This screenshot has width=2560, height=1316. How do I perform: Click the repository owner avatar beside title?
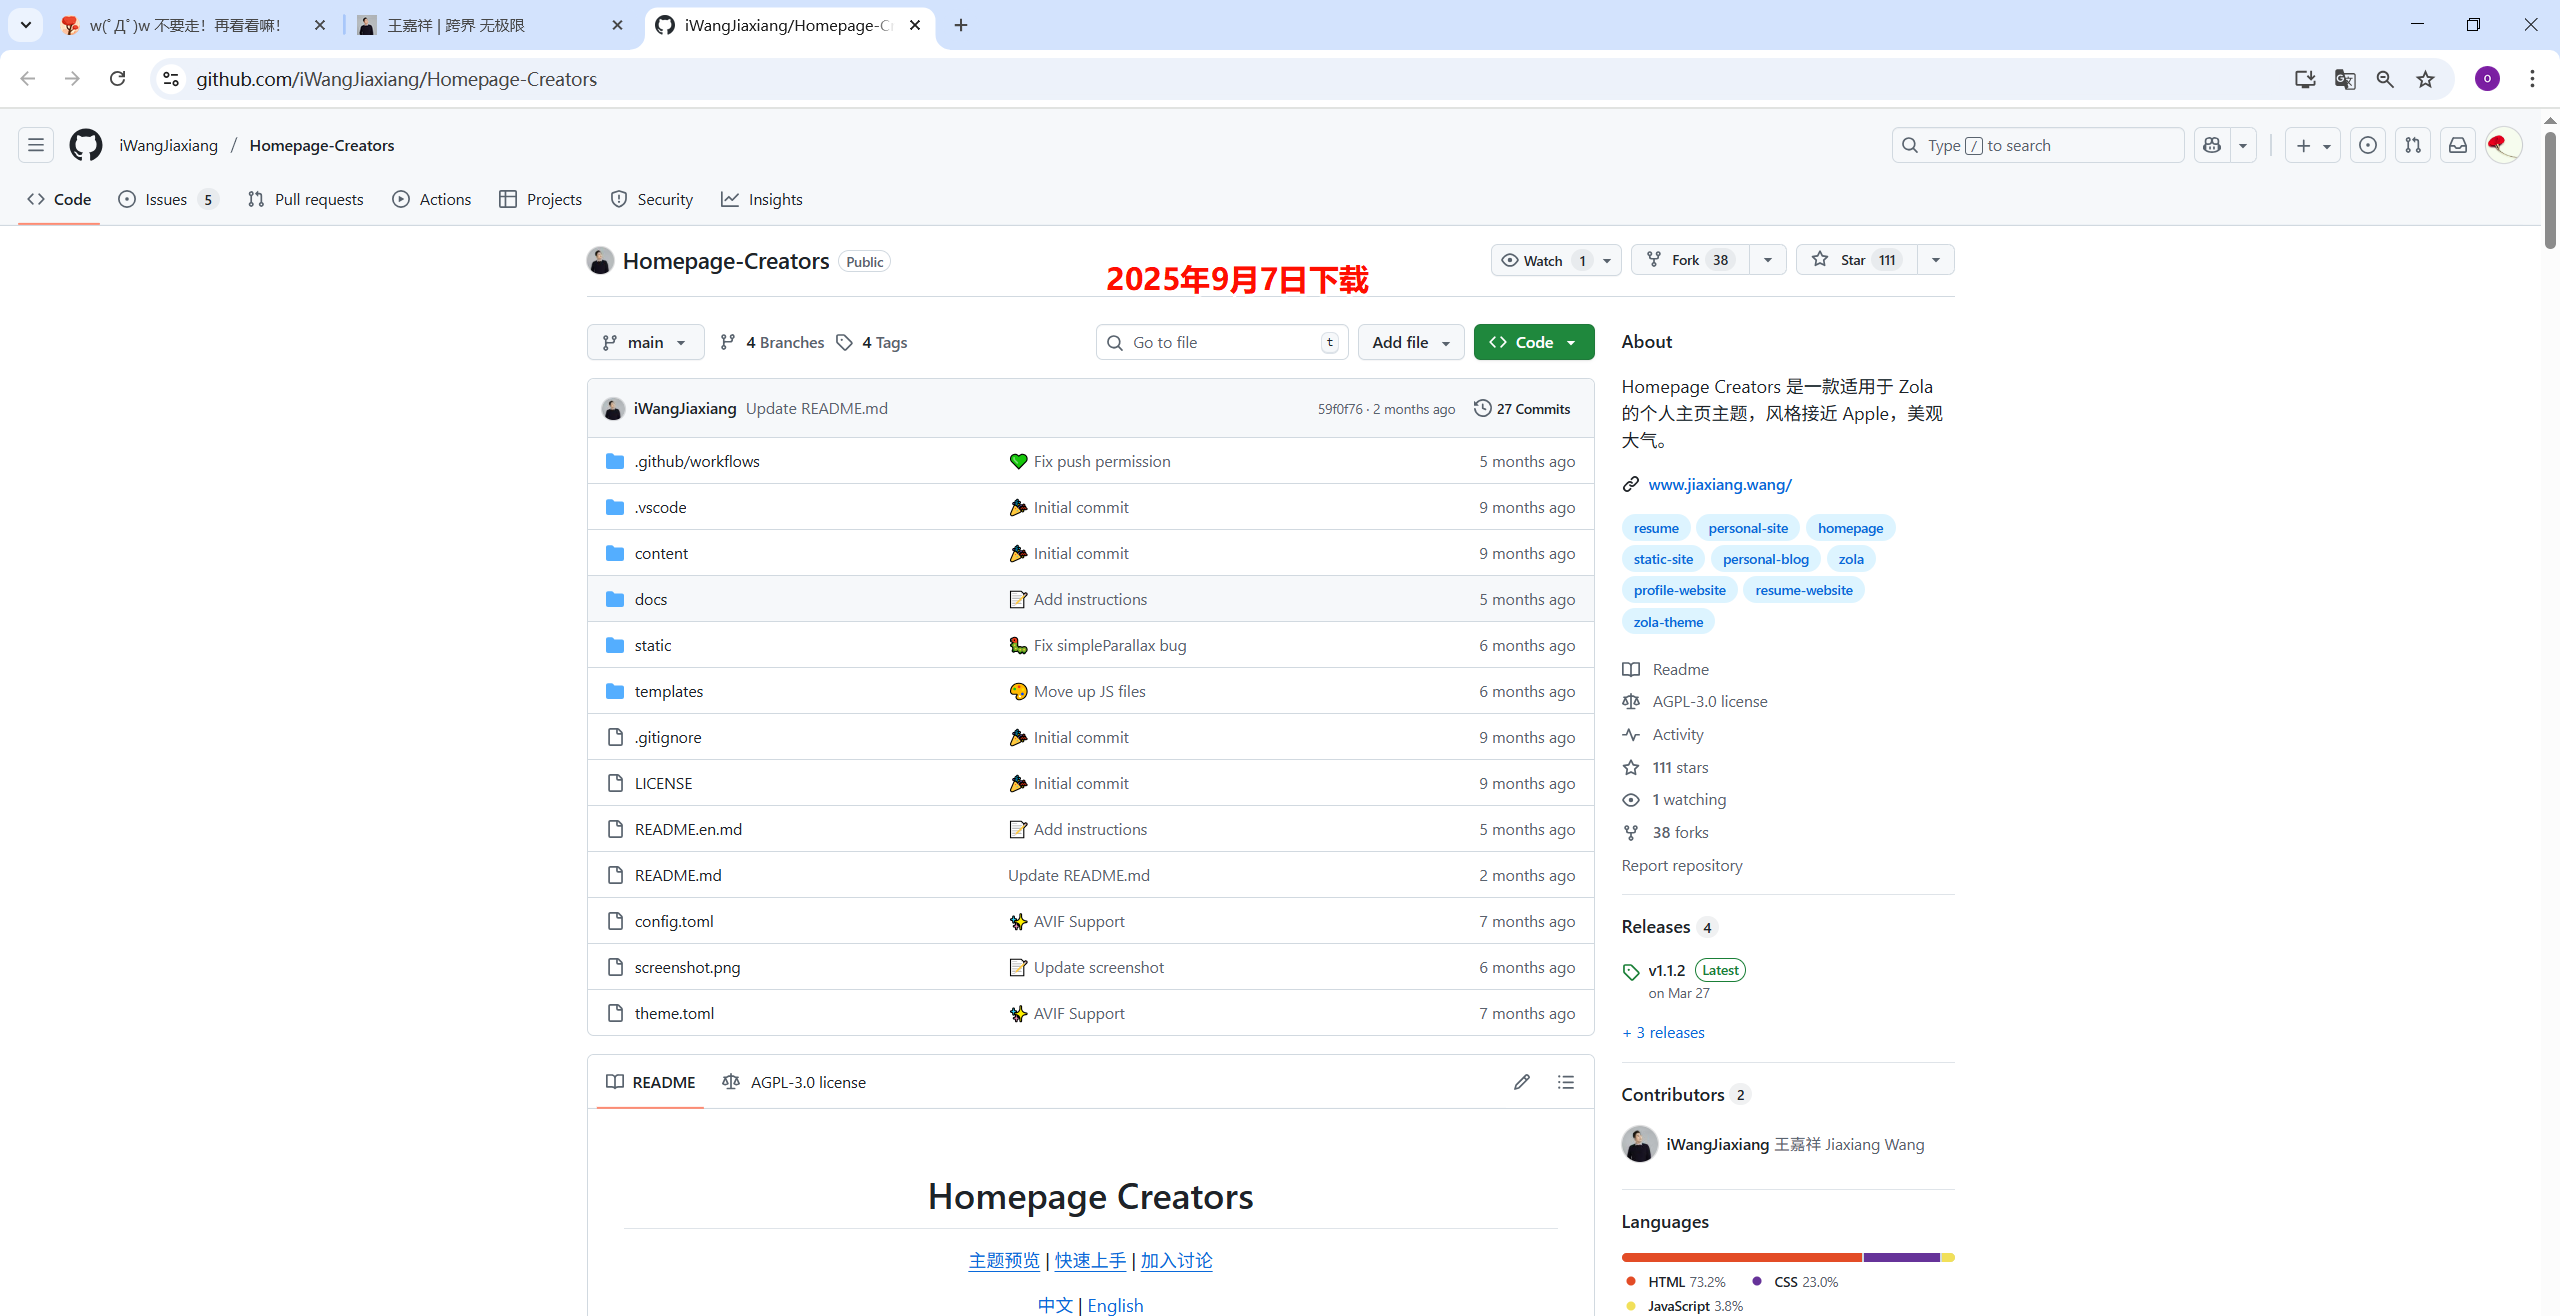click(x=600, y=261)
